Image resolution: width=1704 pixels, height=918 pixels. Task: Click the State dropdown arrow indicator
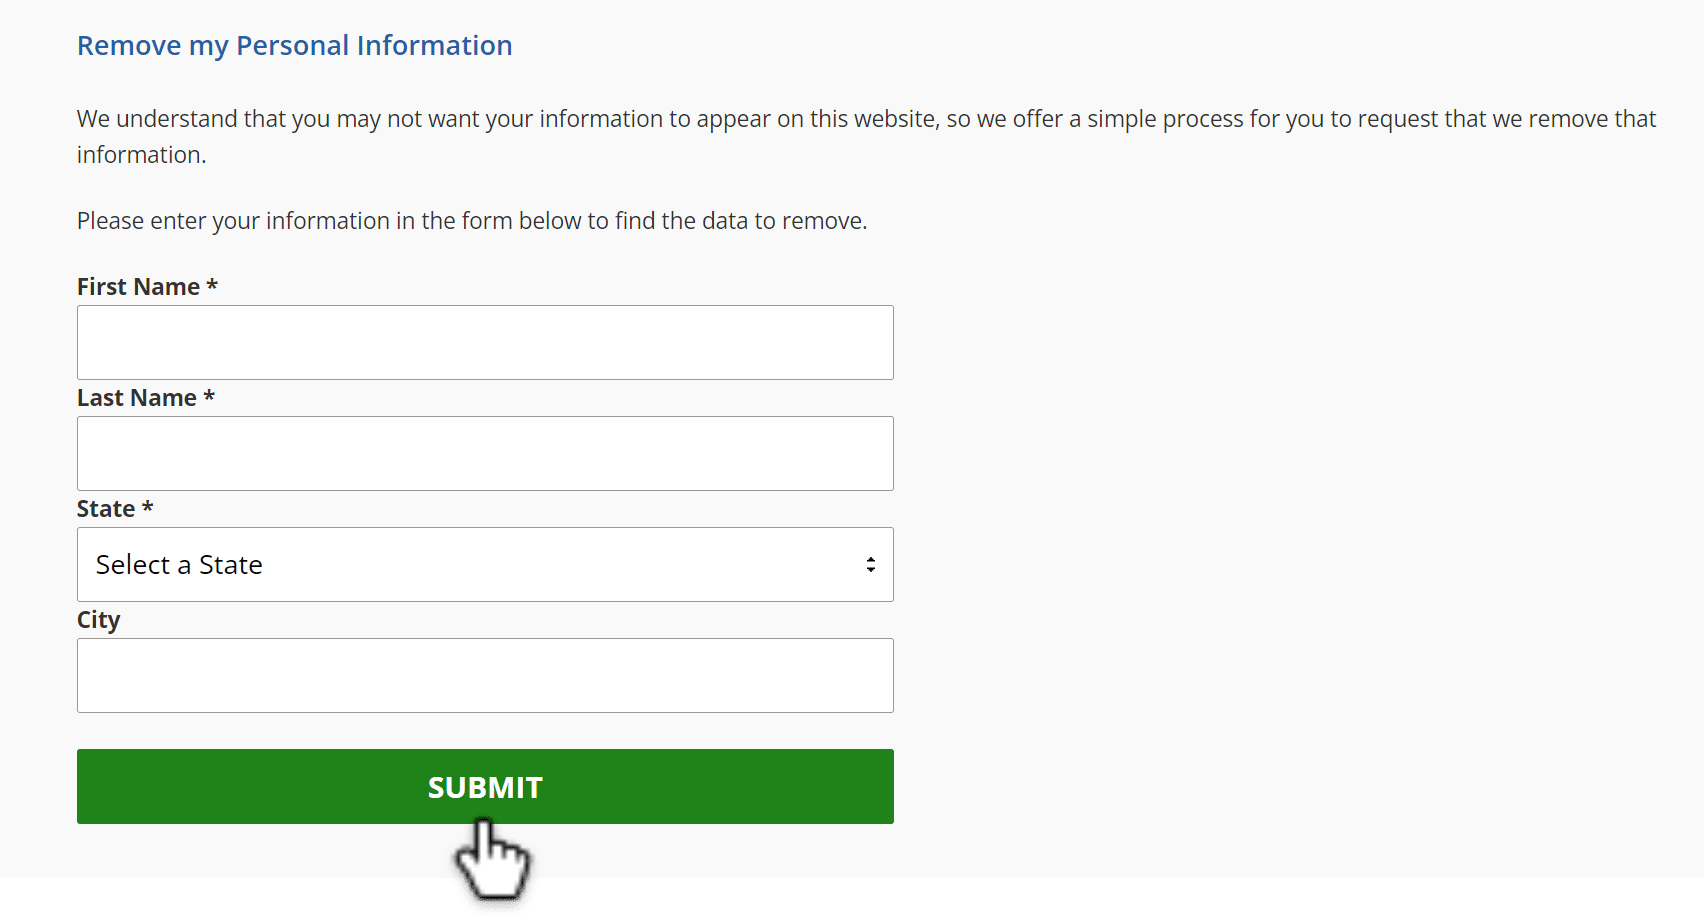[871, 565]
